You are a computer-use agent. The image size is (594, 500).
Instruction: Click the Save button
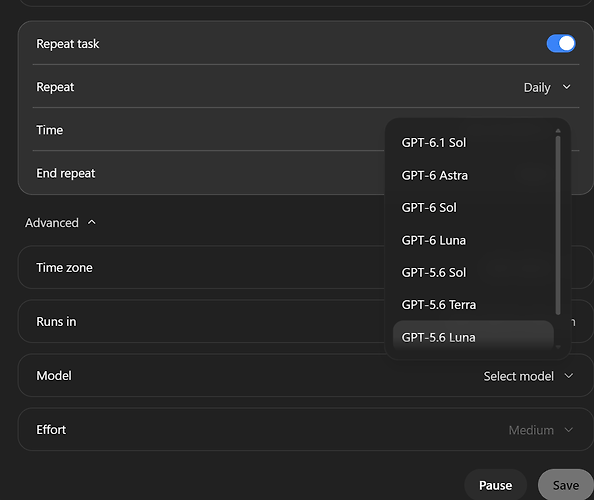pyautogui.click(x=566, y=485)
